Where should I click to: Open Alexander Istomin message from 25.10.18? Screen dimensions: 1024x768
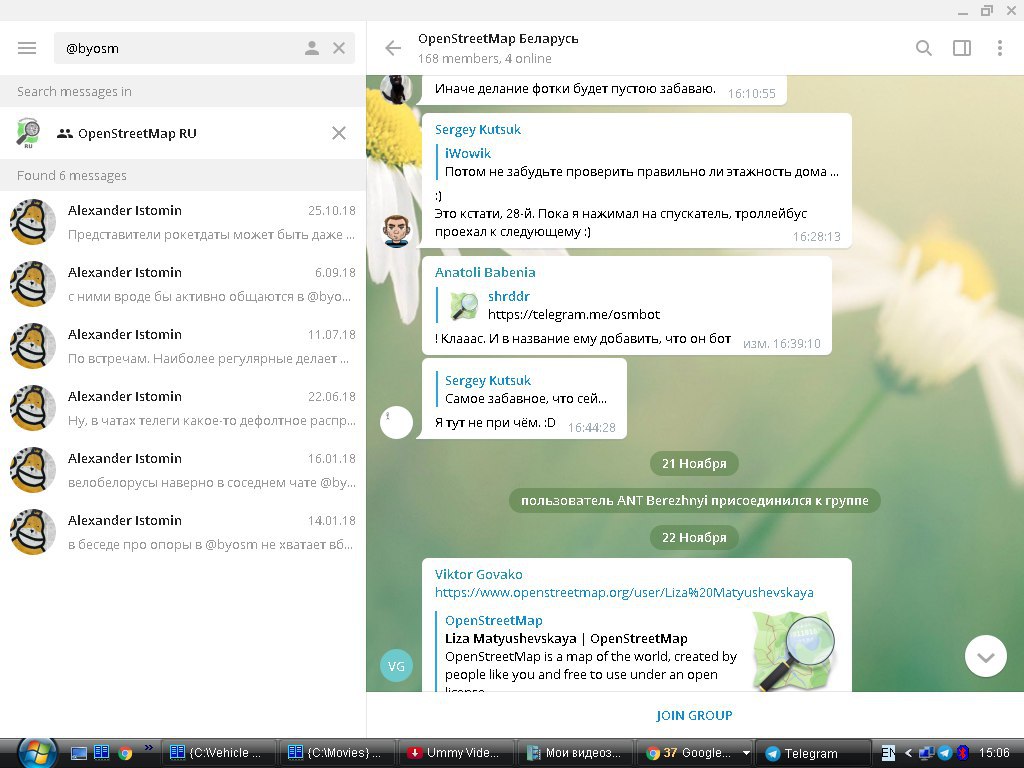(183, 222)
